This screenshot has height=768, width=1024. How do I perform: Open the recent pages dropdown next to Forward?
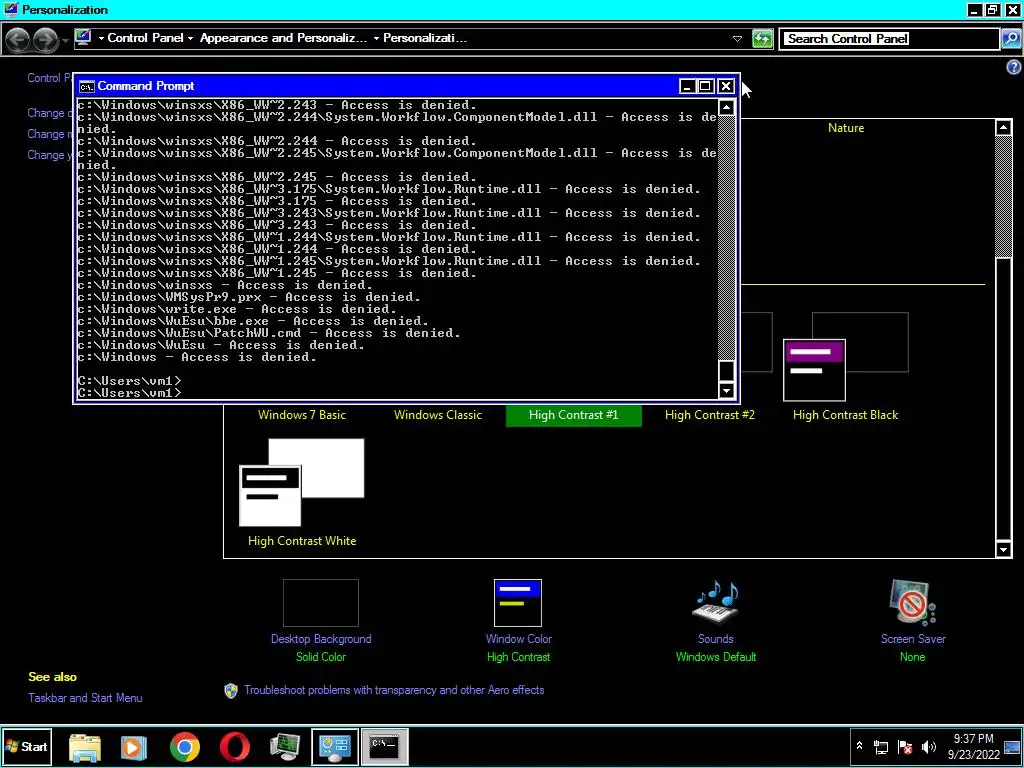(65, 40)
